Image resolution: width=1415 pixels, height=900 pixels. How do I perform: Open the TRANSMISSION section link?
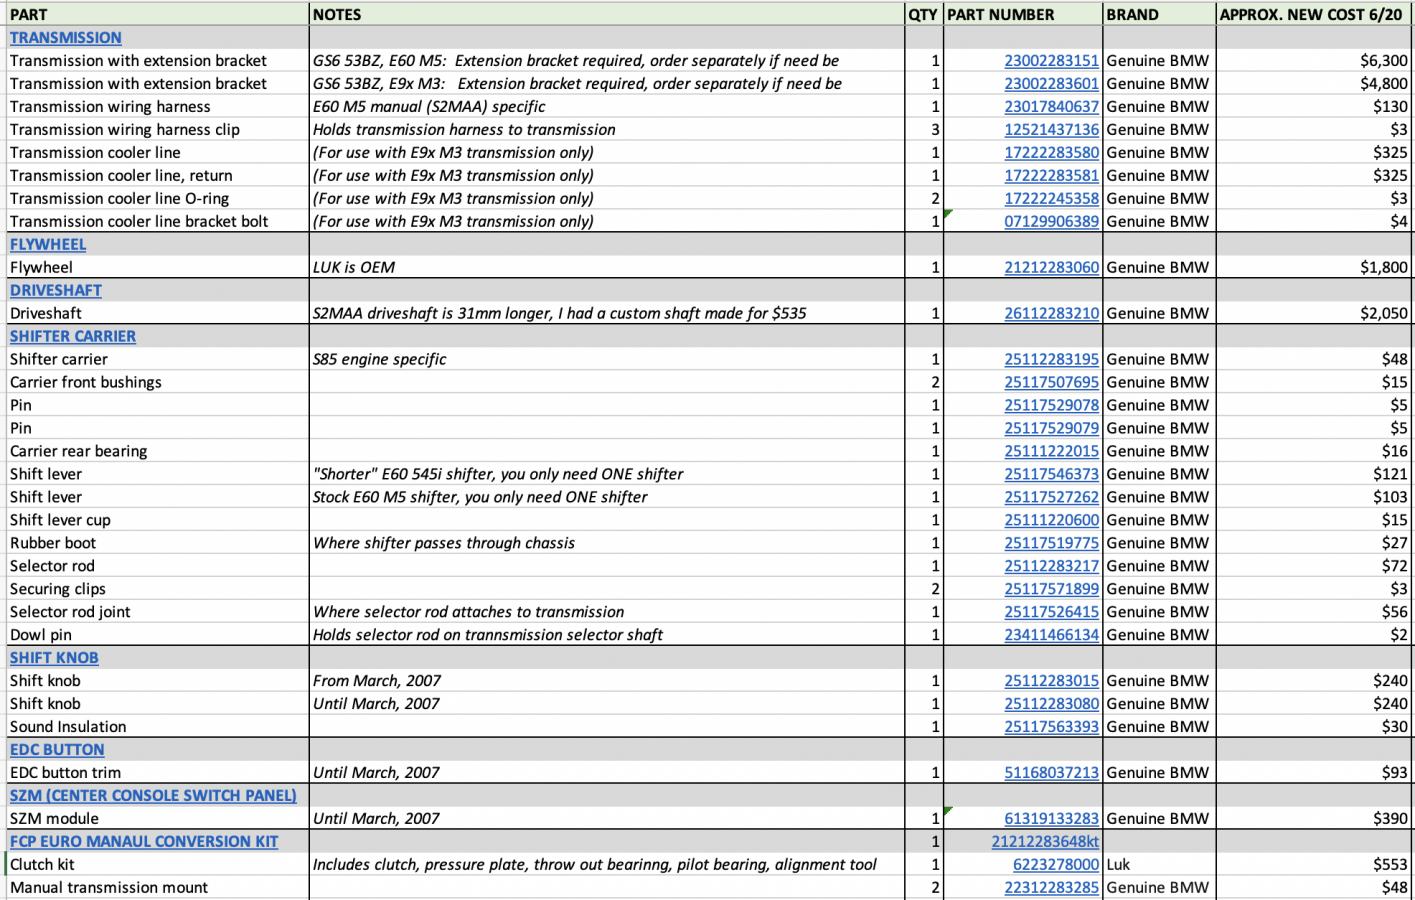tap(66, 38)
